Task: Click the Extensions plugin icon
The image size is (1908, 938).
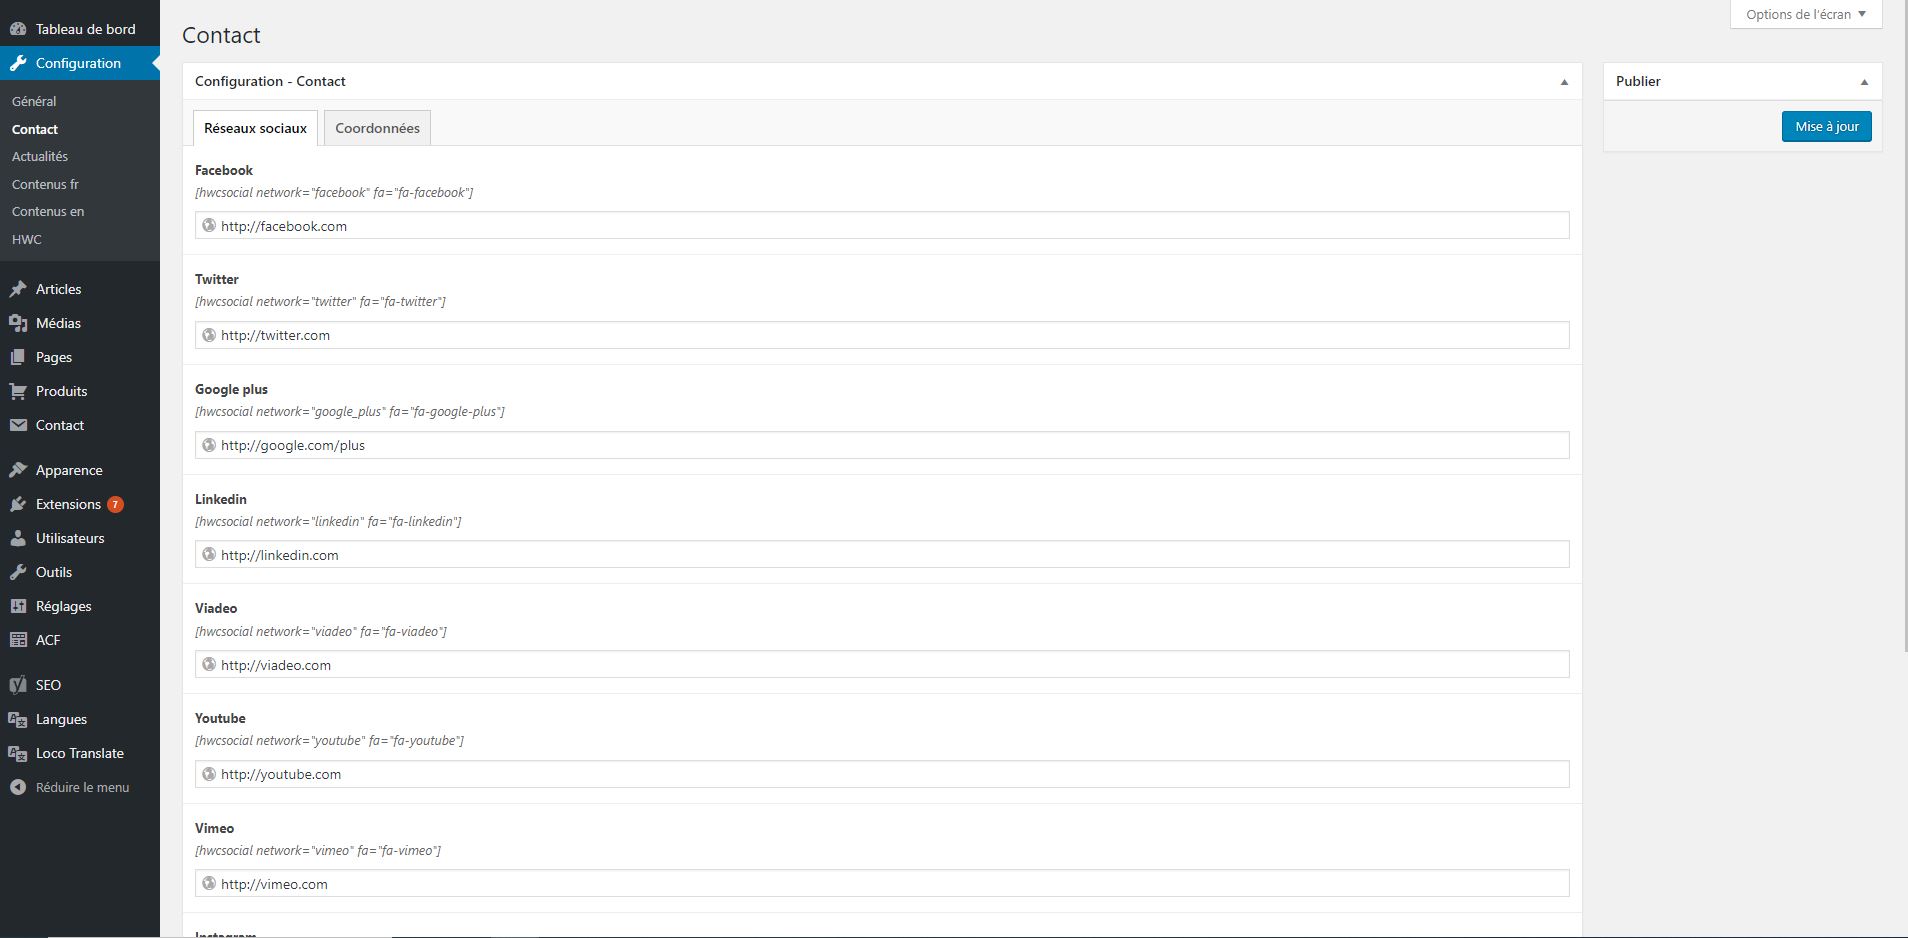Action: tap(18, 504)
